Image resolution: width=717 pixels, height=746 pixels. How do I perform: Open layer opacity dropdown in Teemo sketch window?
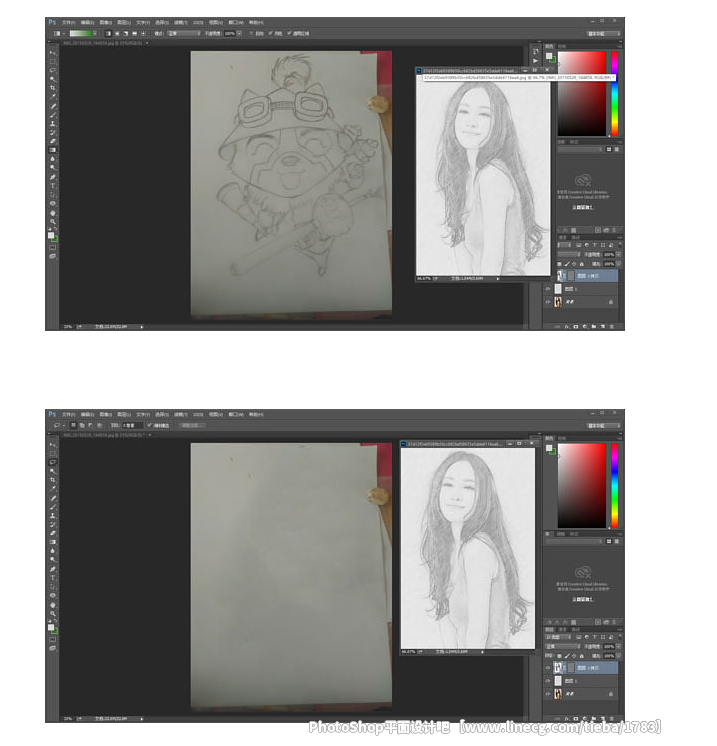point(618,255)
